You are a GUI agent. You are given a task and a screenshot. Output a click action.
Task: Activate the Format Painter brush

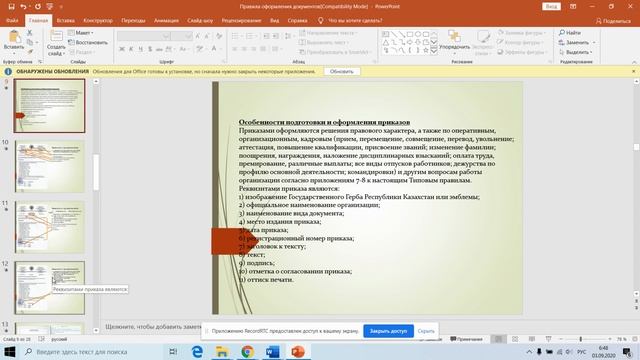[30, 52]
